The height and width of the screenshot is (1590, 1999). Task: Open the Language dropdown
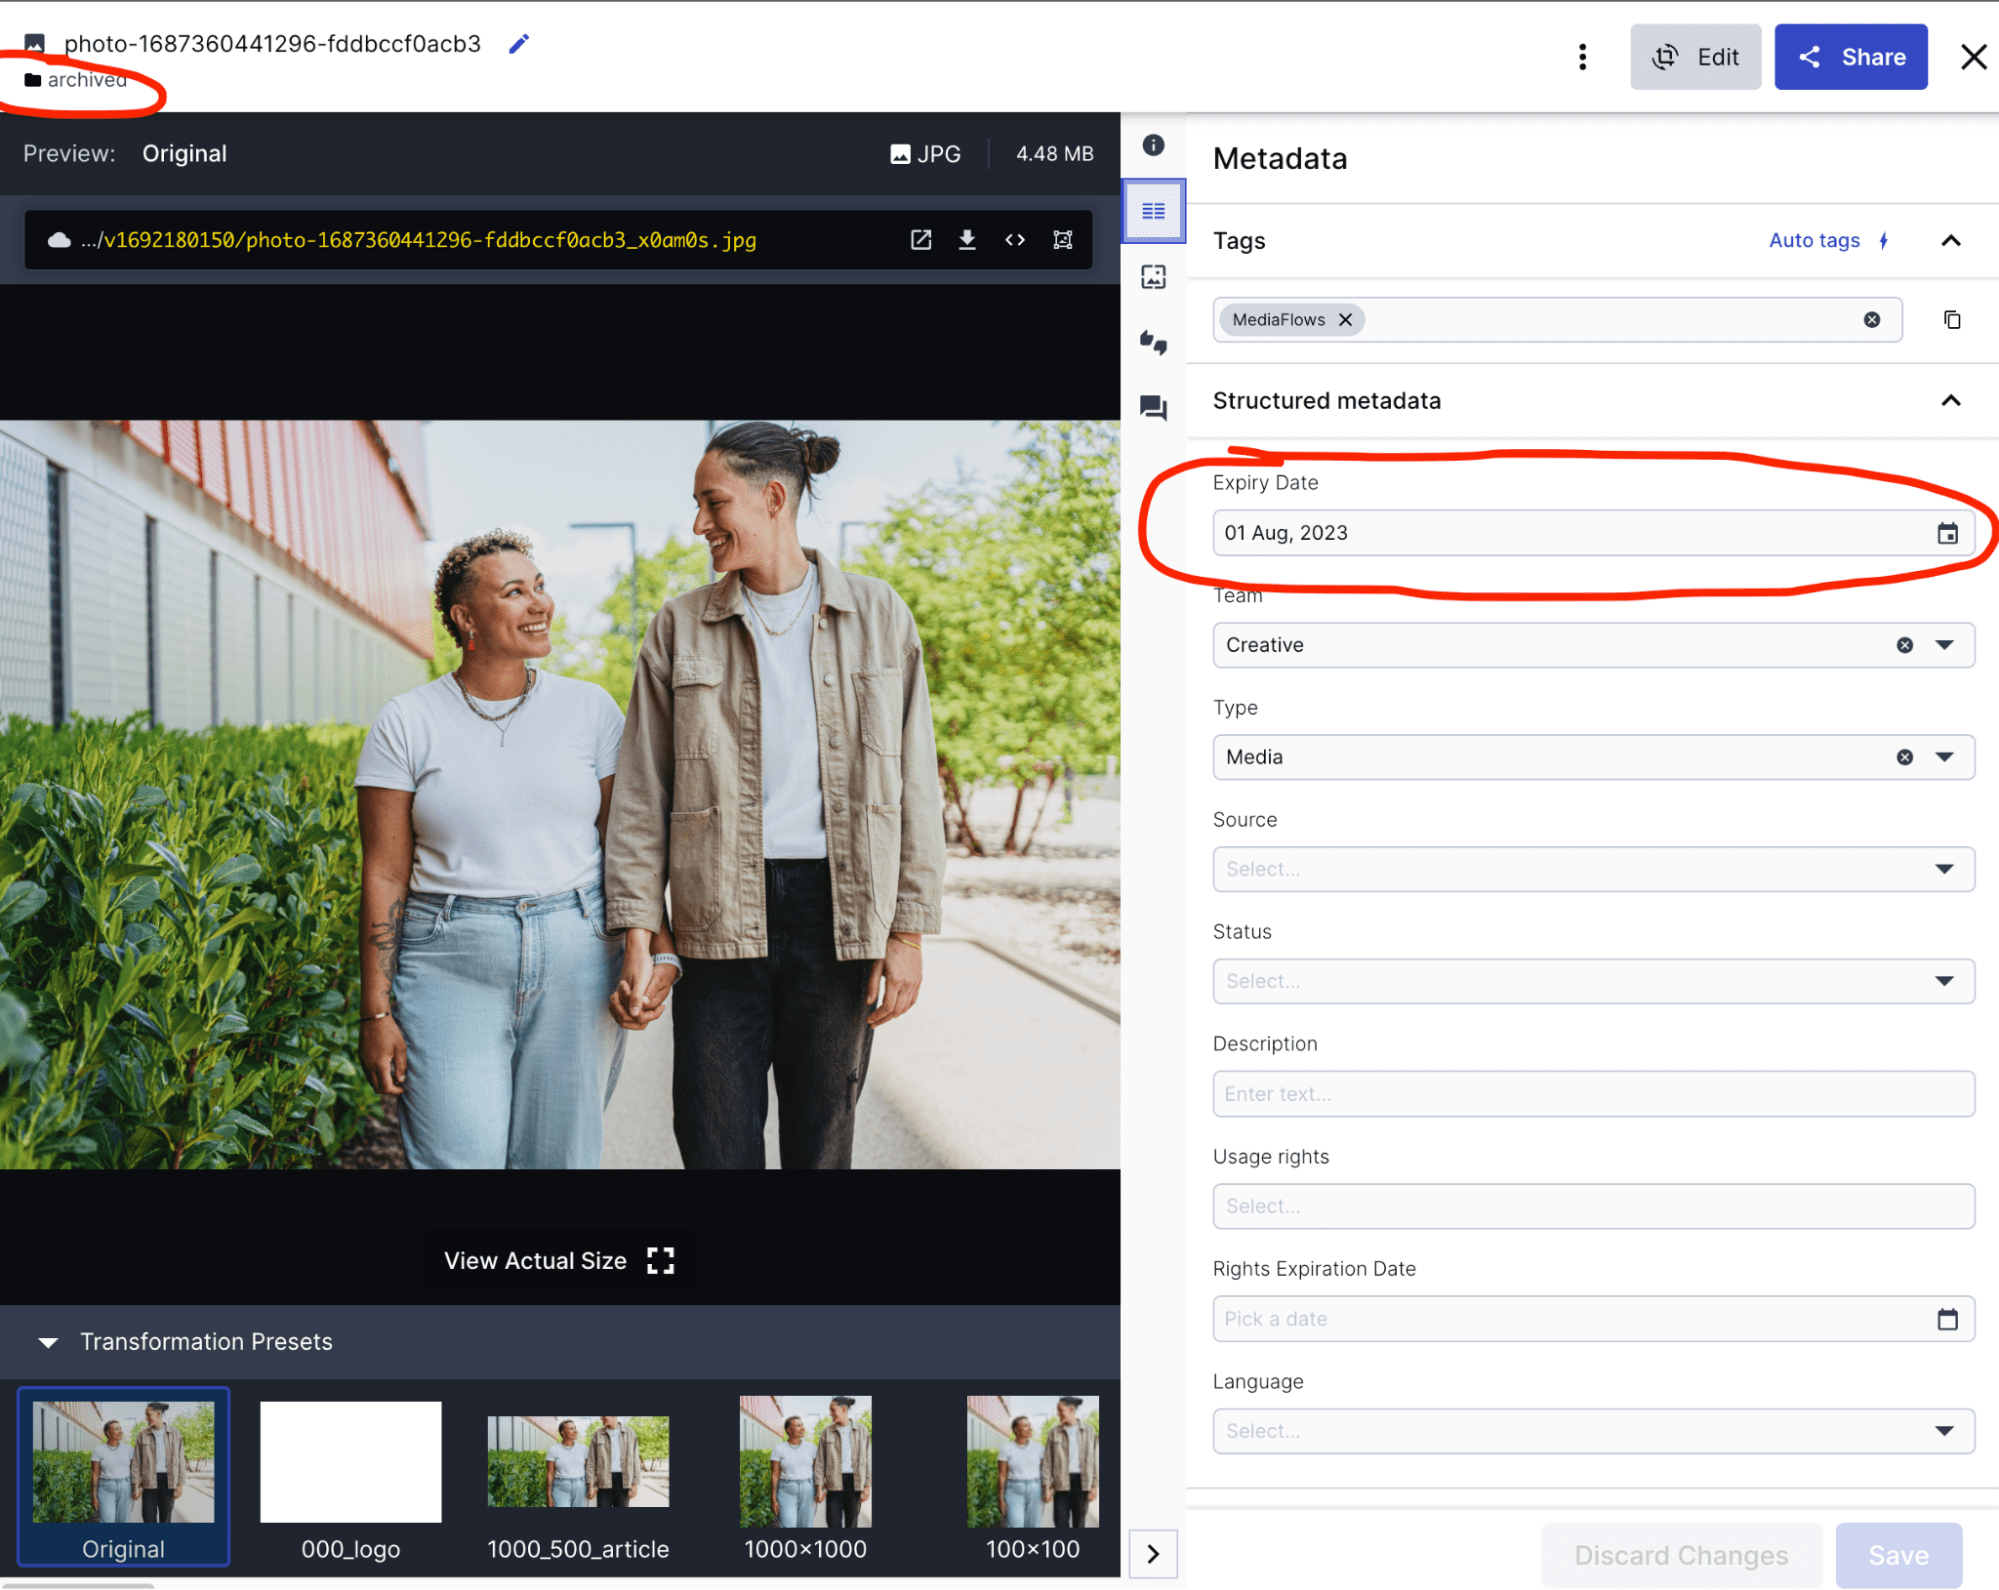pos(1944,1431)
